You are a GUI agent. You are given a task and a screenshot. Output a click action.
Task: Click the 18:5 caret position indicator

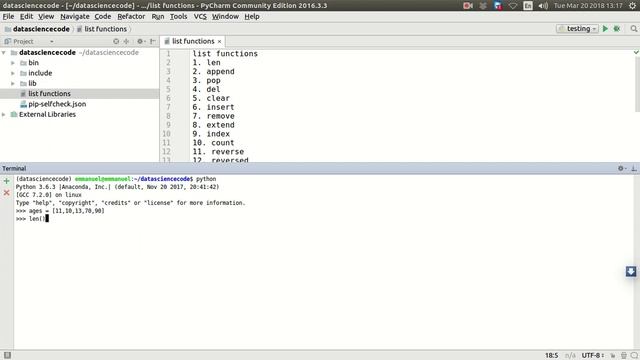coord(551,356)
